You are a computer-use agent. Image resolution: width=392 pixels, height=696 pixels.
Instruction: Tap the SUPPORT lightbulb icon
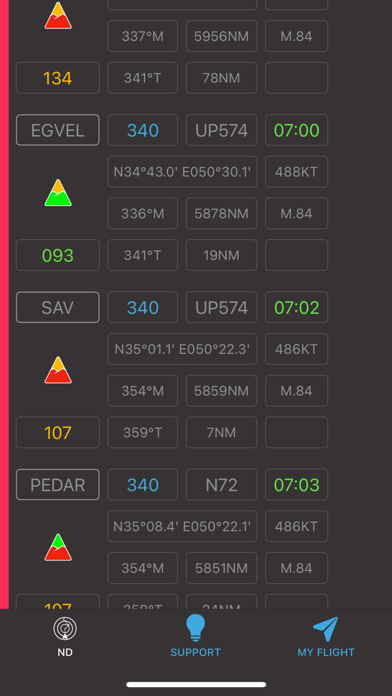(195, 628)
